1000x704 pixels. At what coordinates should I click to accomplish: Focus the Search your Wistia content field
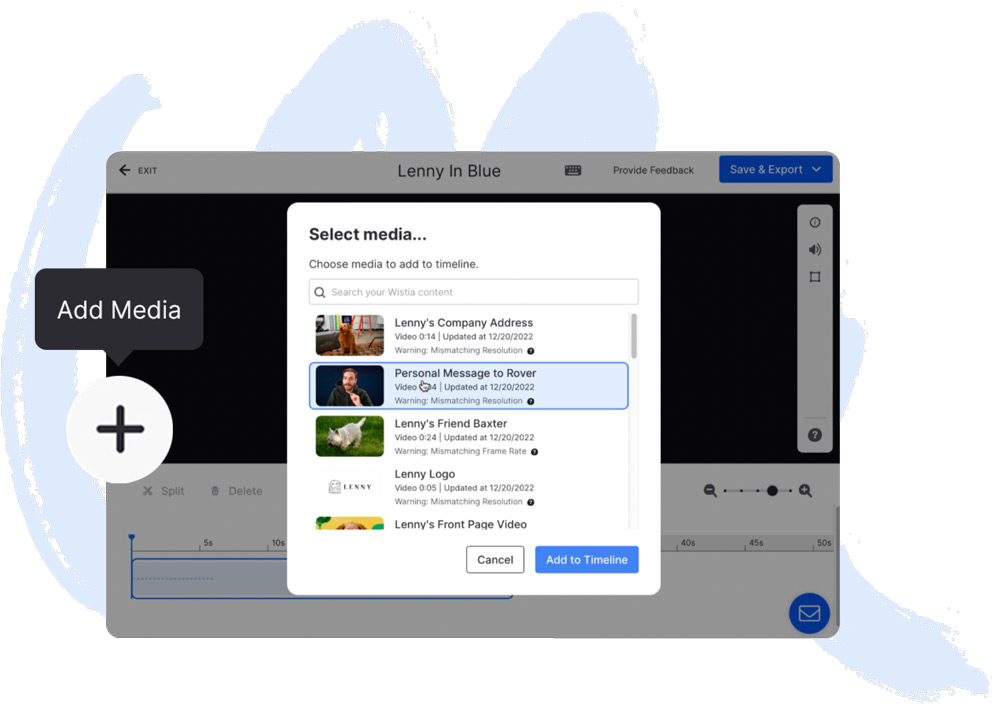coord(474,292)
